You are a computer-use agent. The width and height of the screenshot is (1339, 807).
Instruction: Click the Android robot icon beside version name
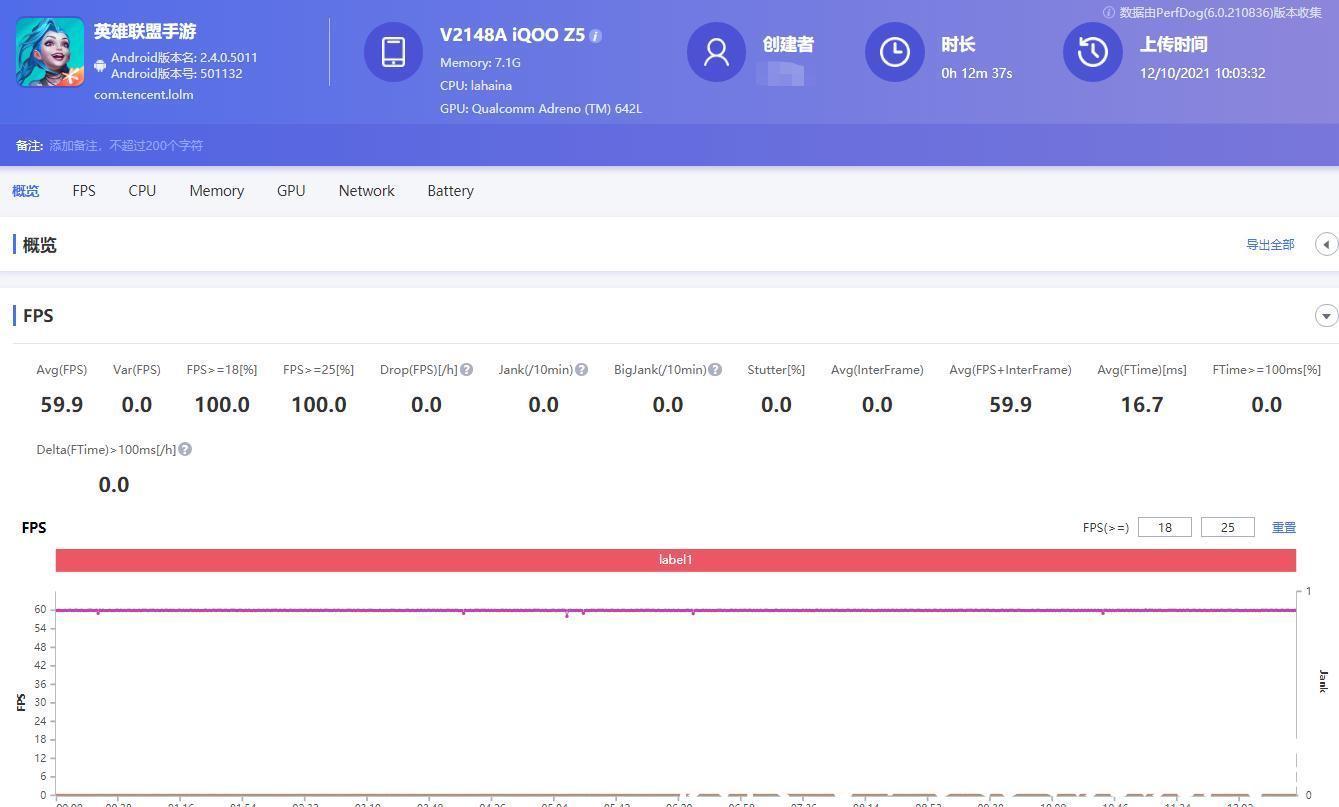point(100,65)
